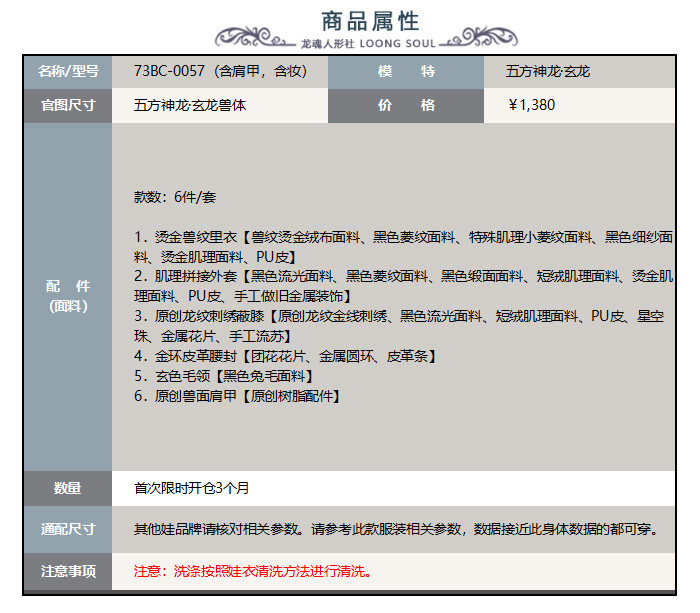This screenshot has height=613, width=700.
Task: Select the 数量 label cell
Action: pos(68,488)
